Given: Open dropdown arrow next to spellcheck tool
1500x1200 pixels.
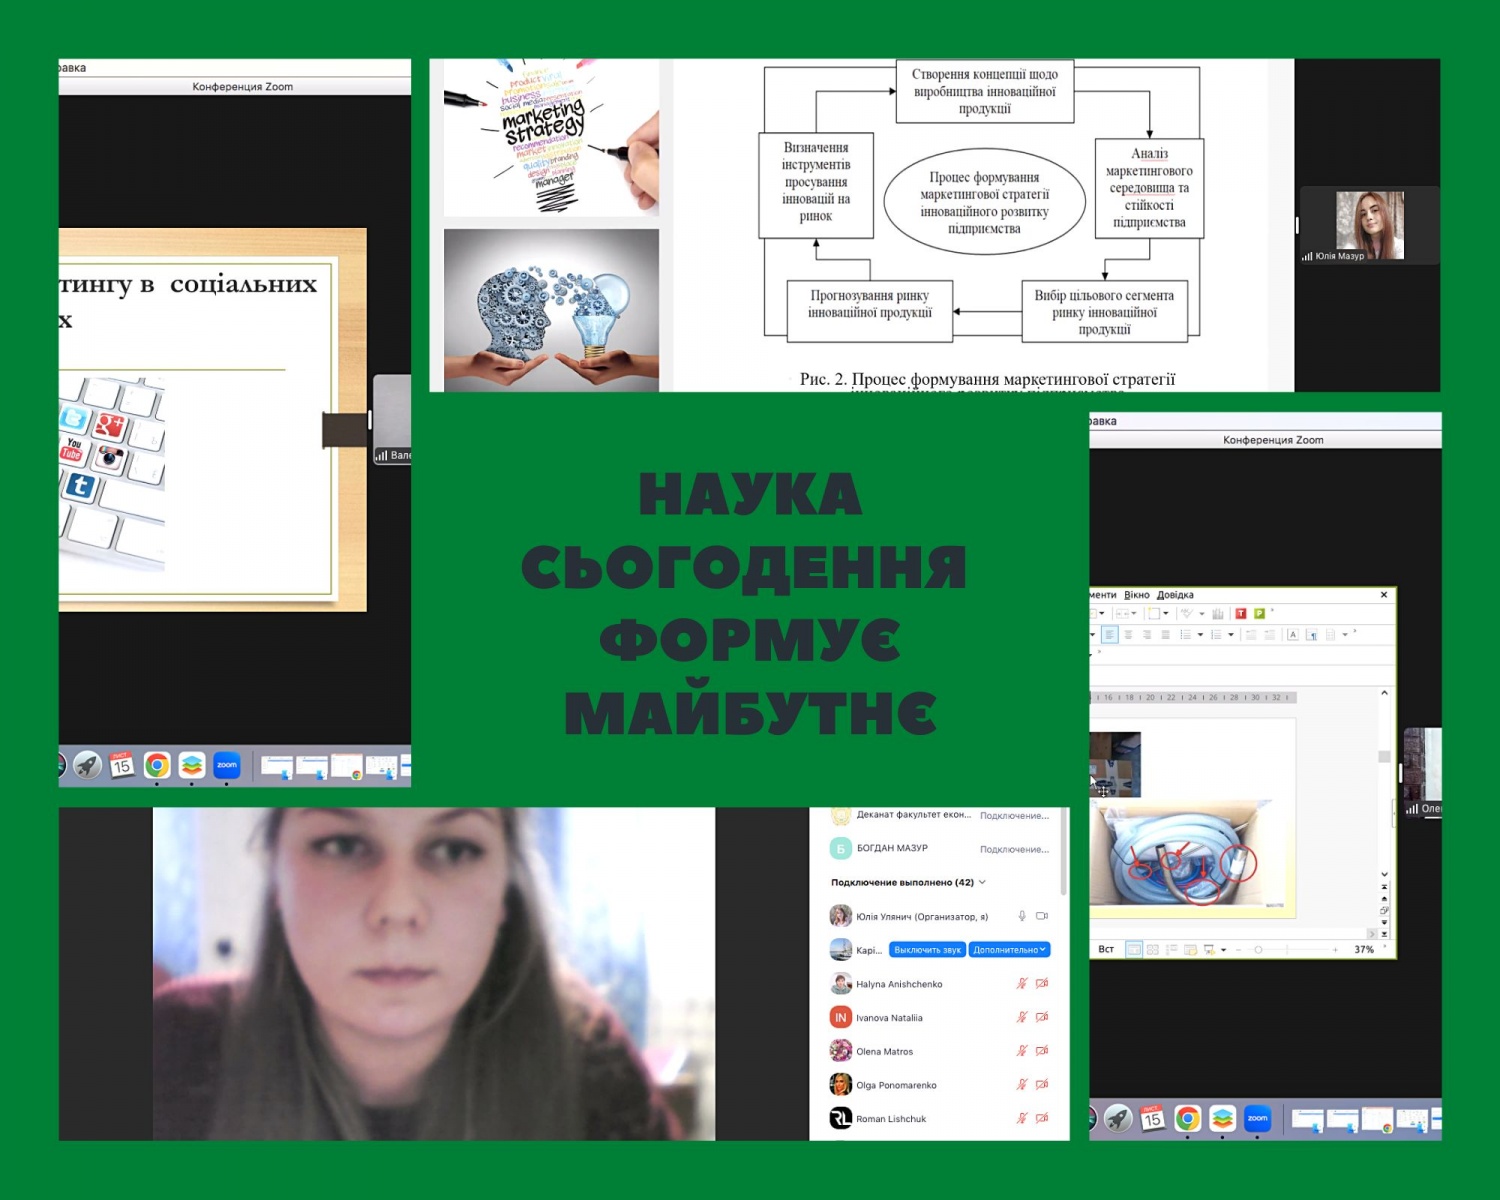Looking at the screenshot, I should 1202,613.
